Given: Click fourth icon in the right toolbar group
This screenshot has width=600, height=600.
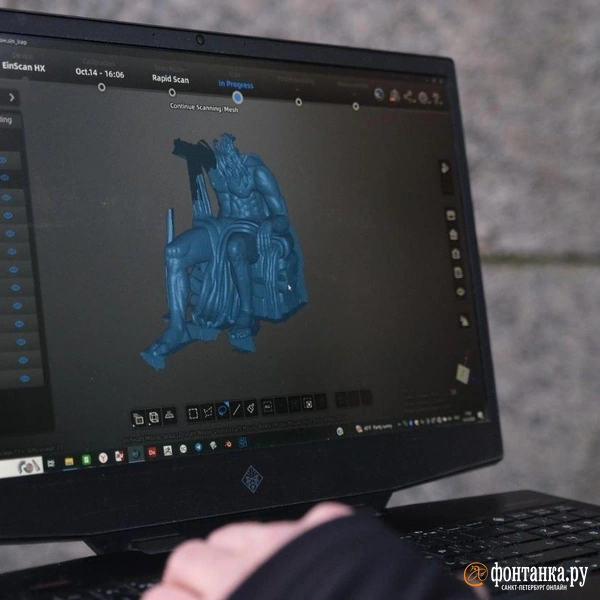Looking at the screenshot, I should pos(458,272).
